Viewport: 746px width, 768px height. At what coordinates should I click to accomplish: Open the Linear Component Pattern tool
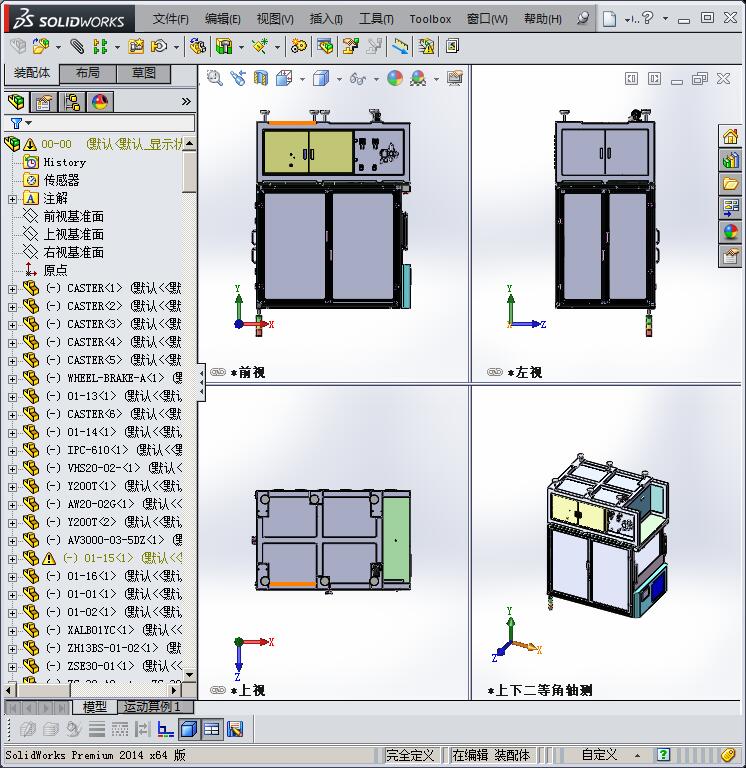tap(100, 47)
